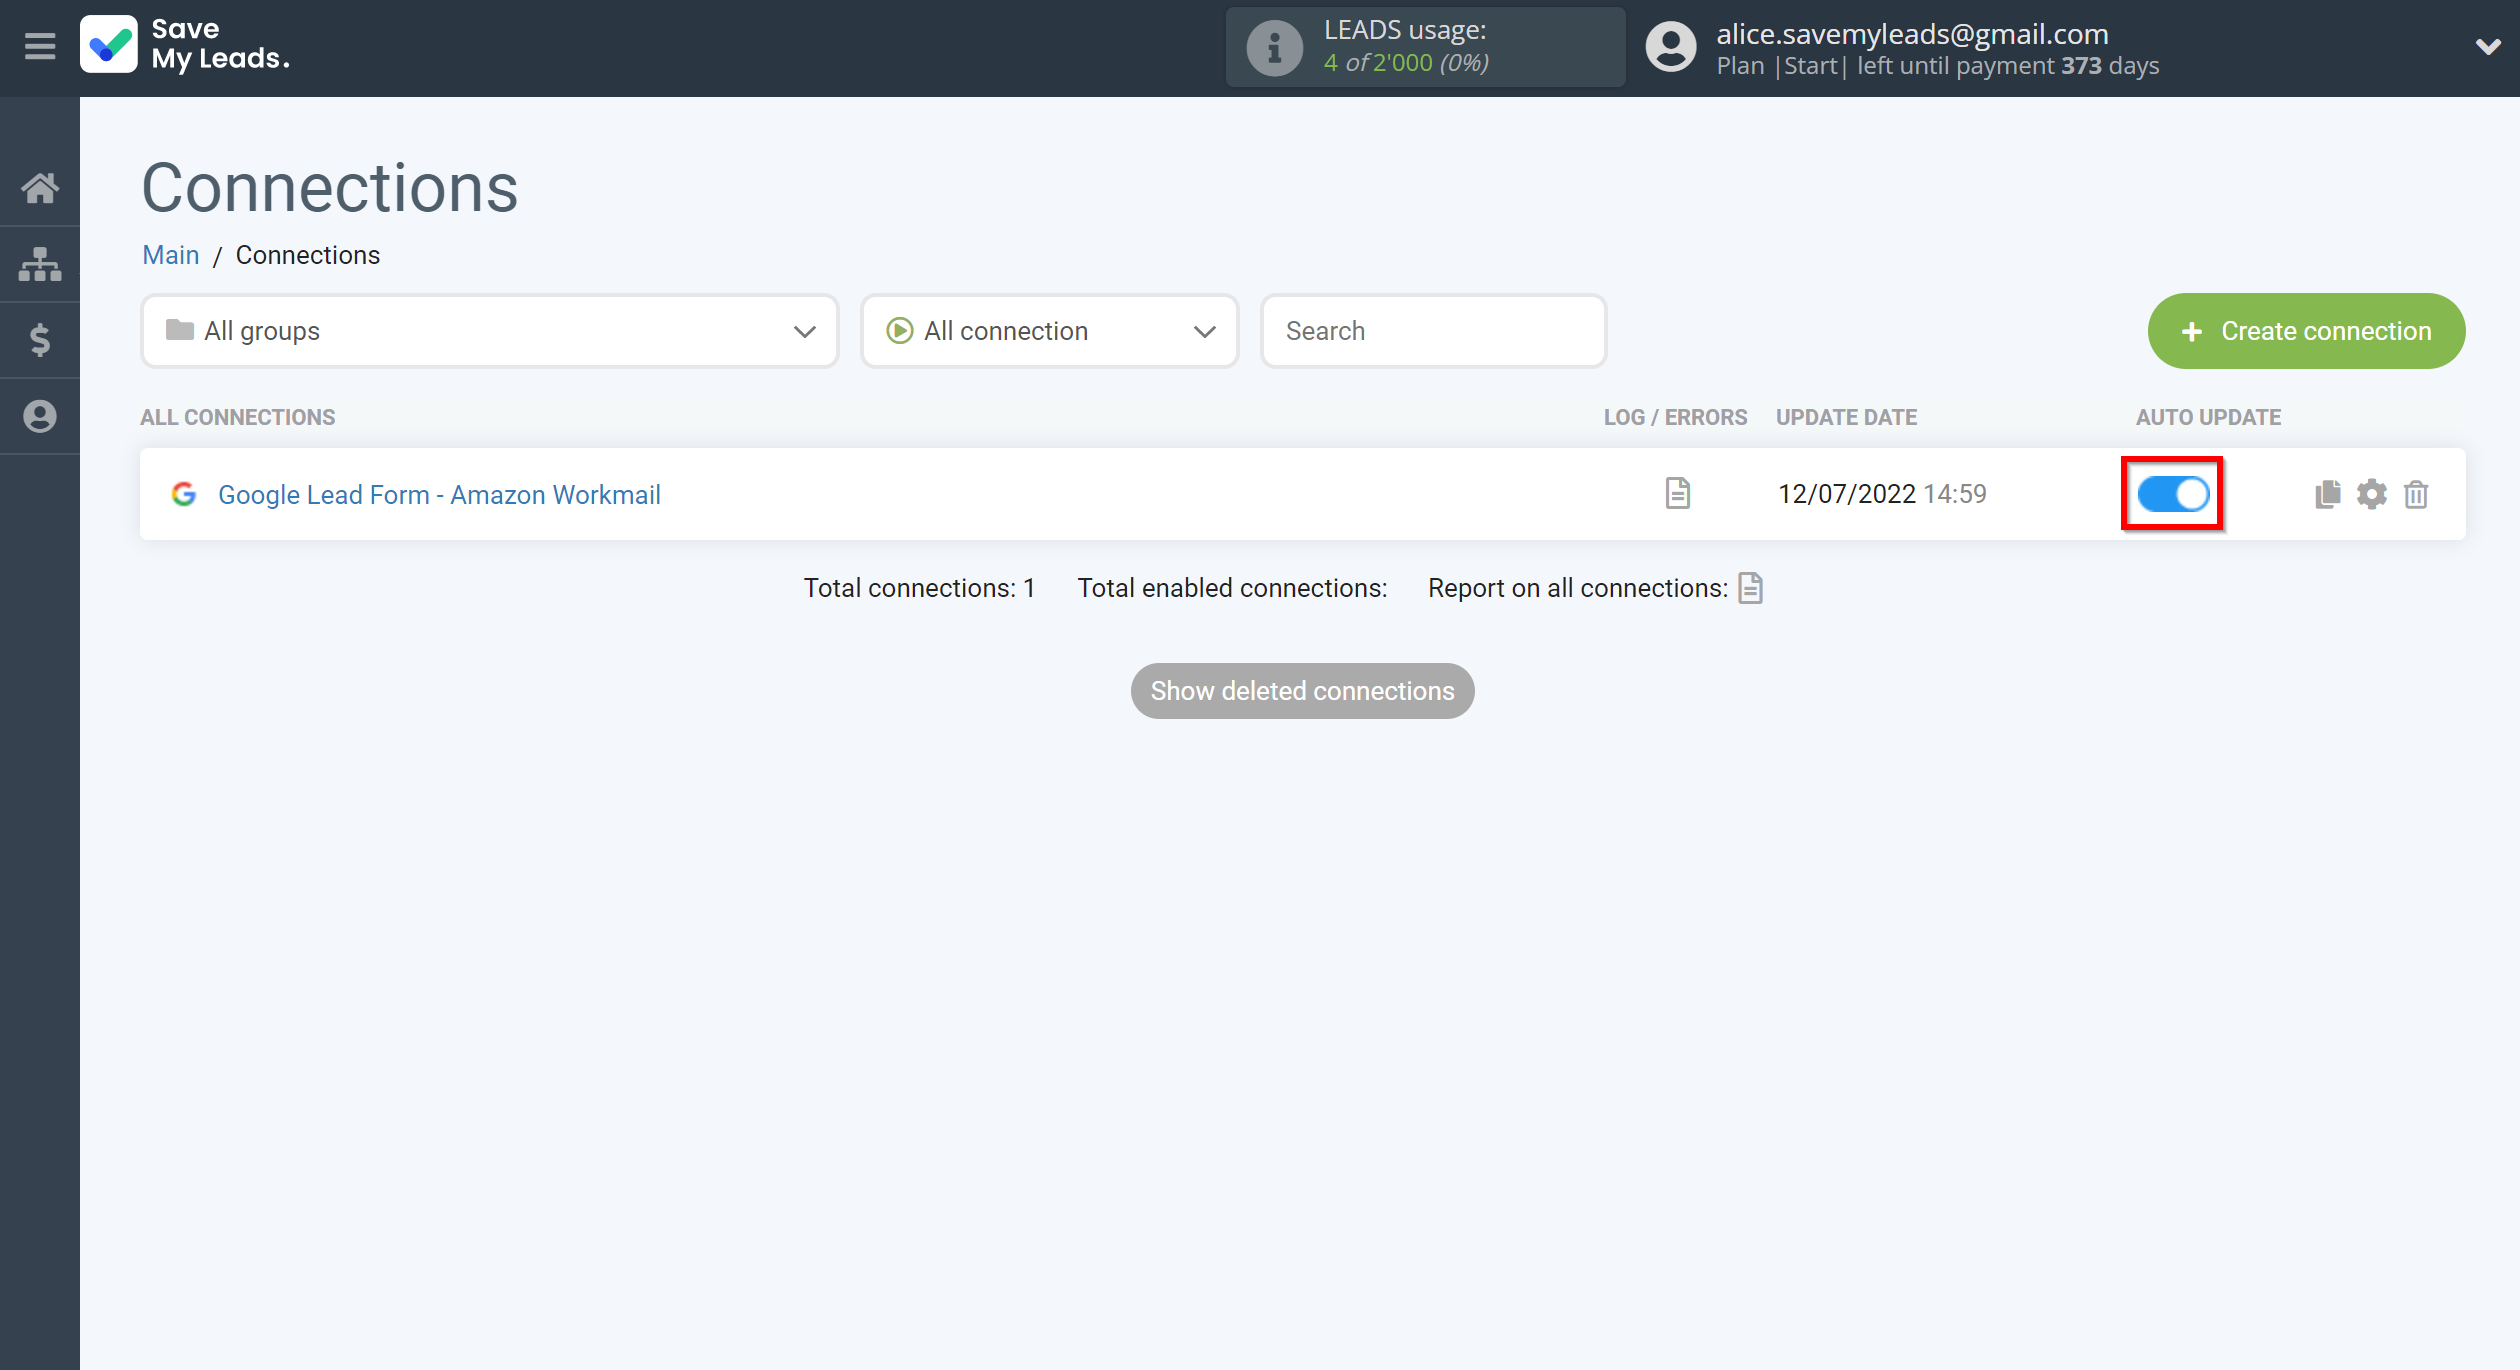Click the Save My Leads home icon
Image resolution: width=2520 pixels, height=1370 pixels.
coord(40,187)
